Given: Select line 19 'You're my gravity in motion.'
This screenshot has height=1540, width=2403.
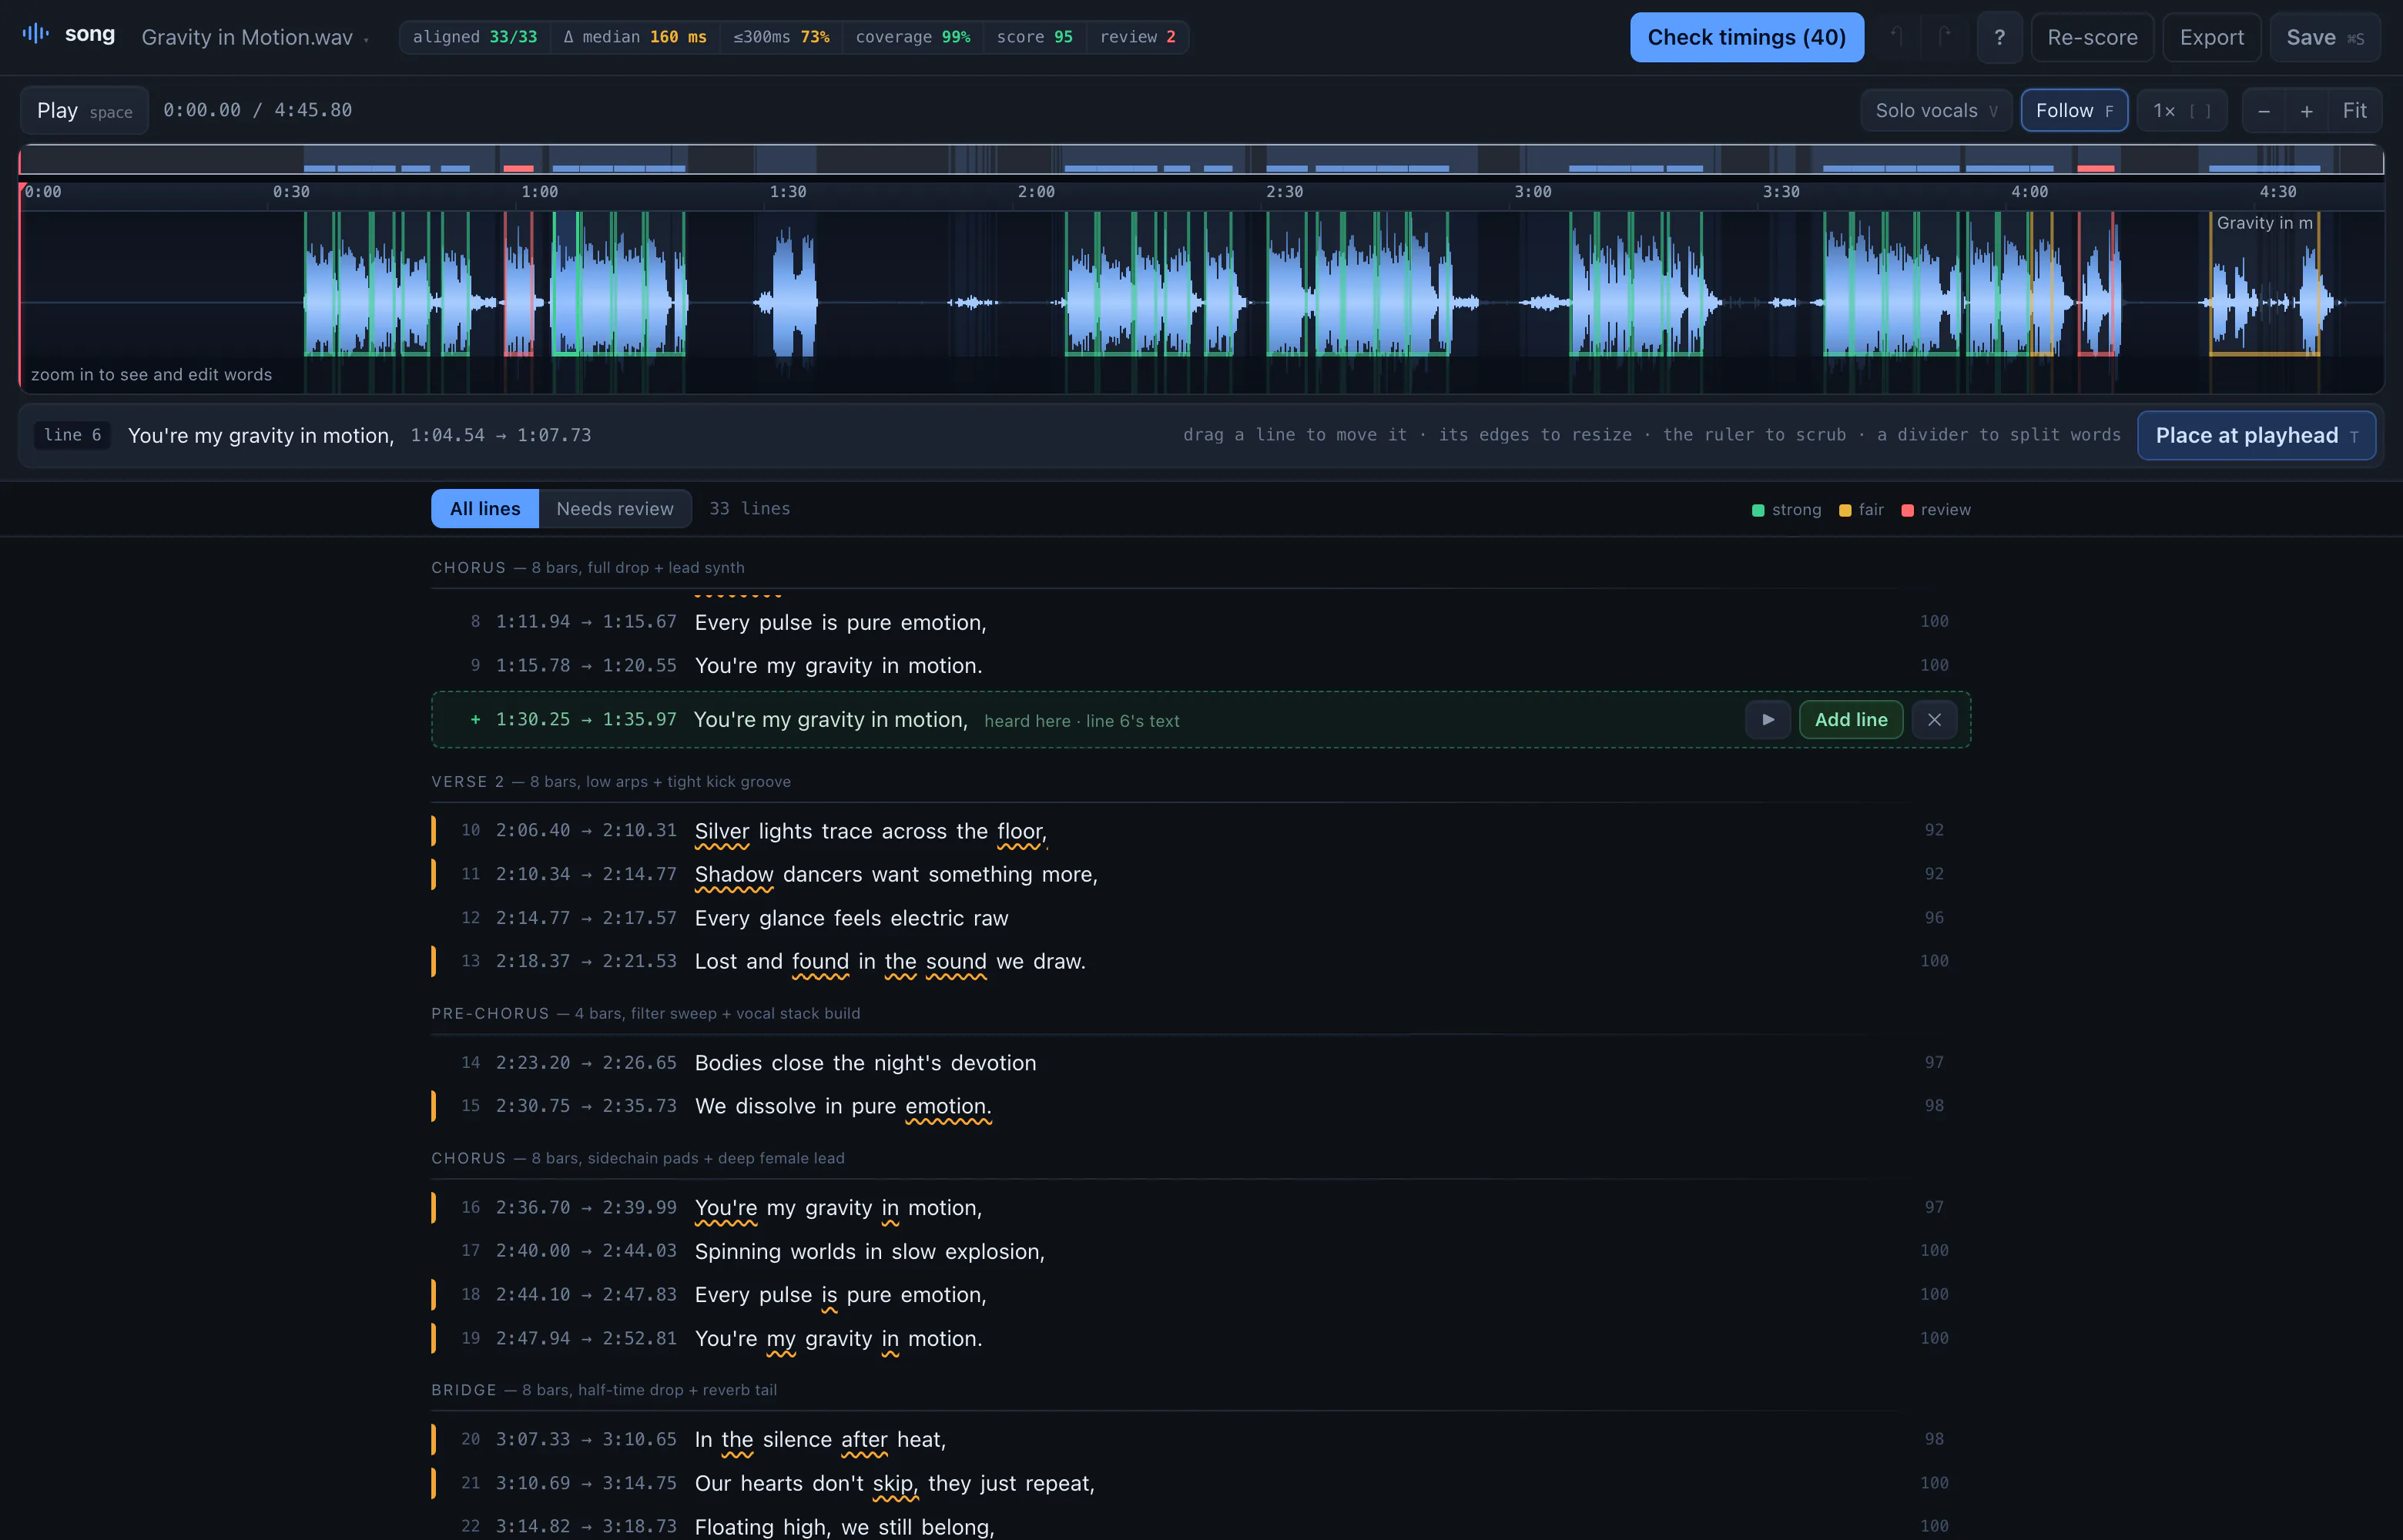Looking at the screenshot, I should (x=1200, y=1338).
